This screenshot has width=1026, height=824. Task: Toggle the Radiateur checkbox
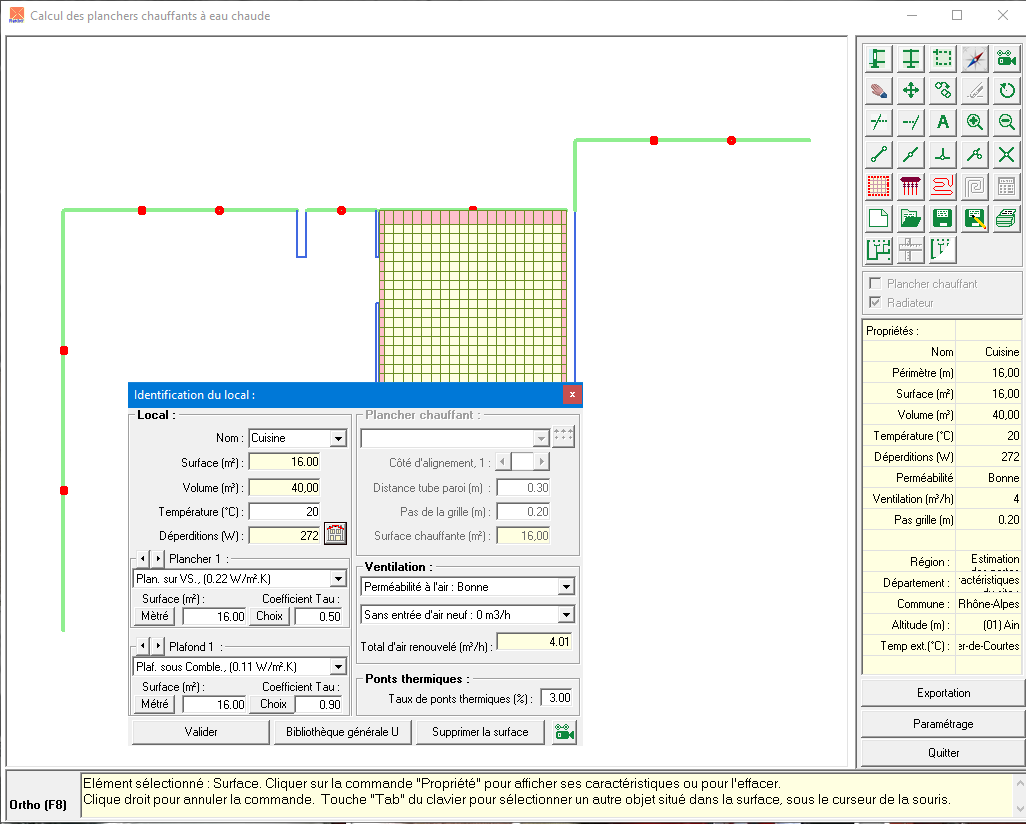pyautogui.click(x=875, y=303)
